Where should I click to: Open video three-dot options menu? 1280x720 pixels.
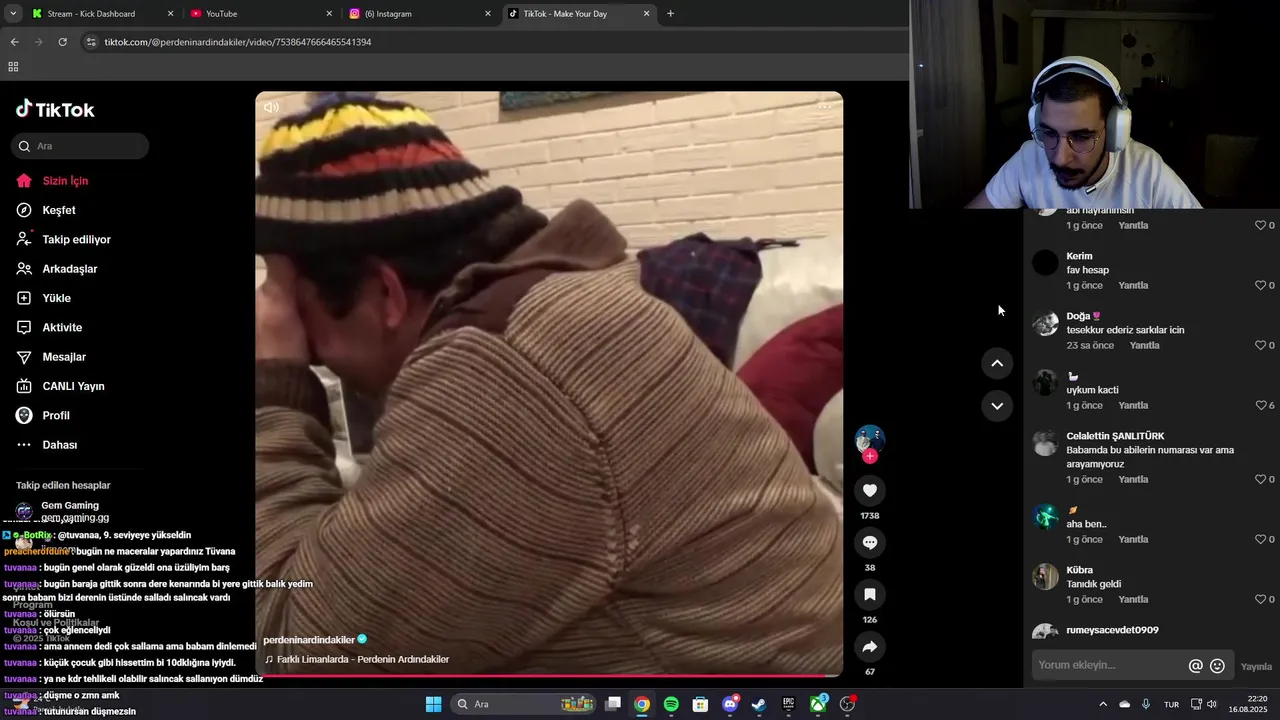[x=825, y=106]
